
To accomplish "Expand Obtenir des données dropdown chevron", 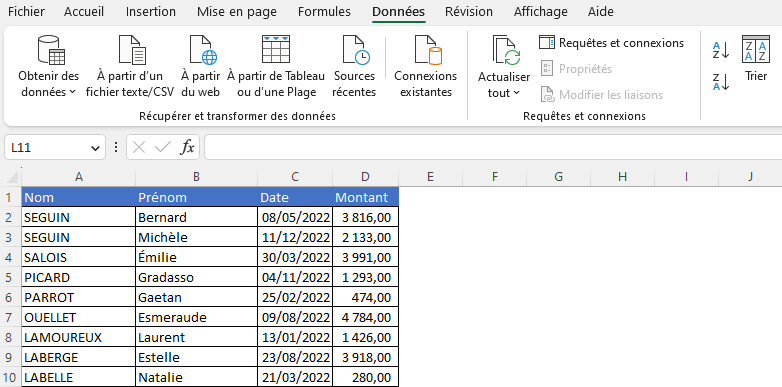I will tap(72, 92).
